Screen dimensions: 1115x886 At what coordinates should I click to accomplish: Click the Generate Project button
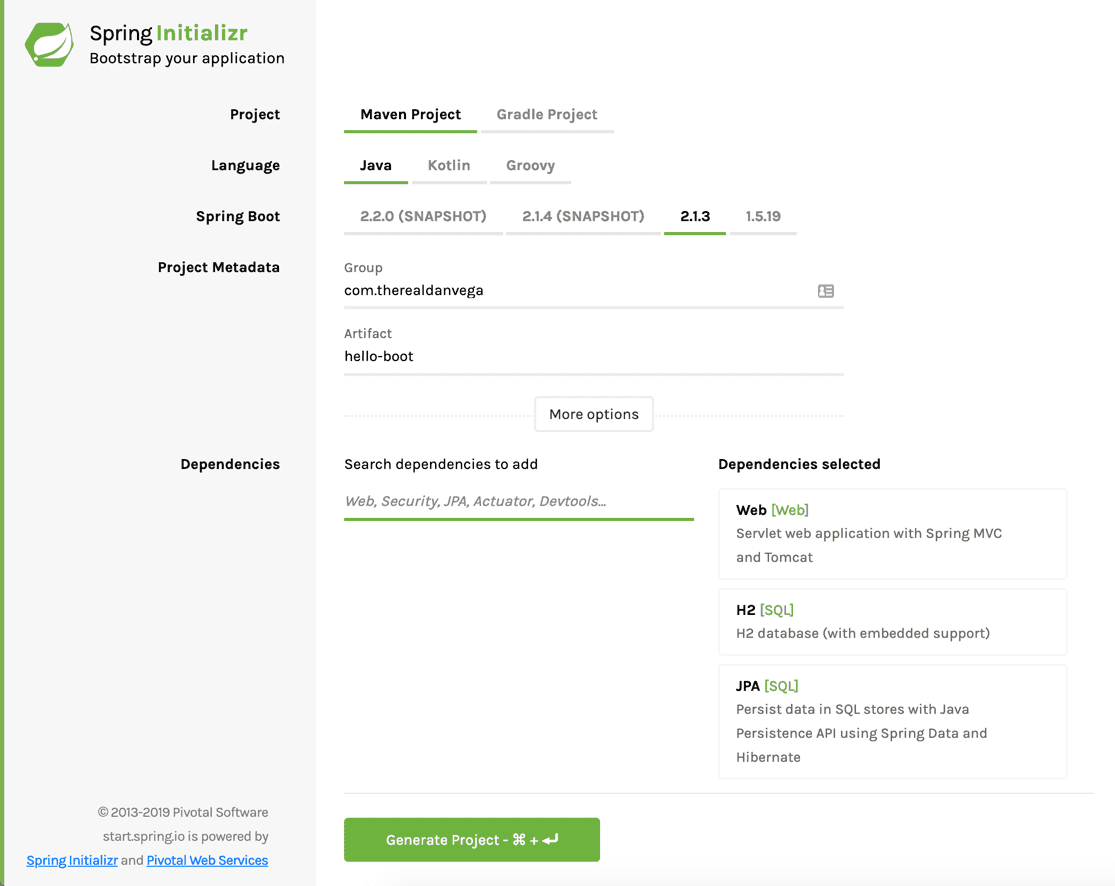click(x=471, y=840)
